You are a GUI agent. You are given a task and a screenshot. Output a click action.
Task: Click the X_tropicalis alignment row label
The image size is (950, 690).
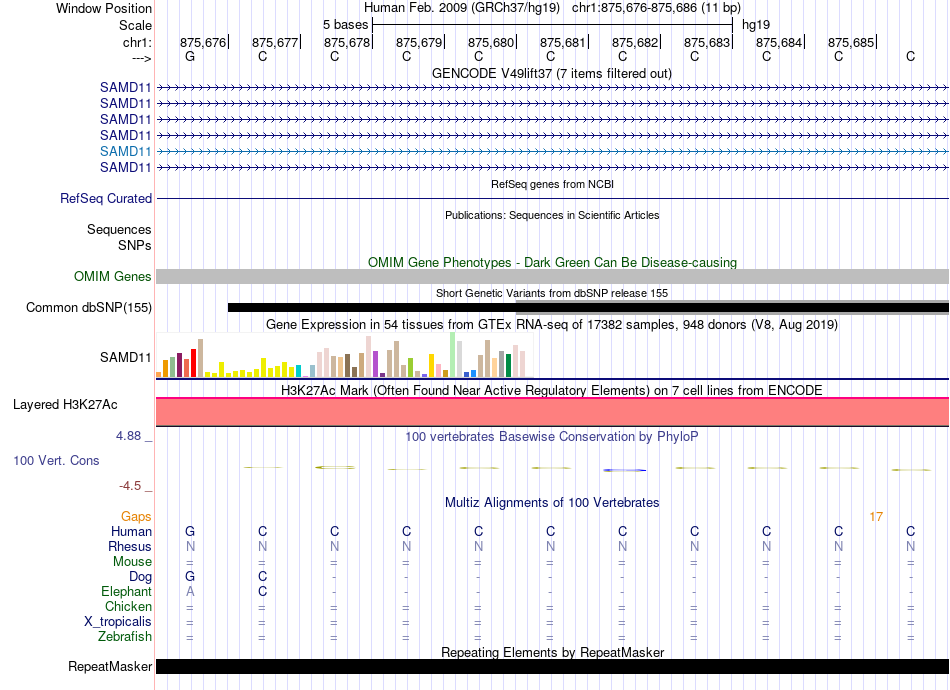pos(118,622)
